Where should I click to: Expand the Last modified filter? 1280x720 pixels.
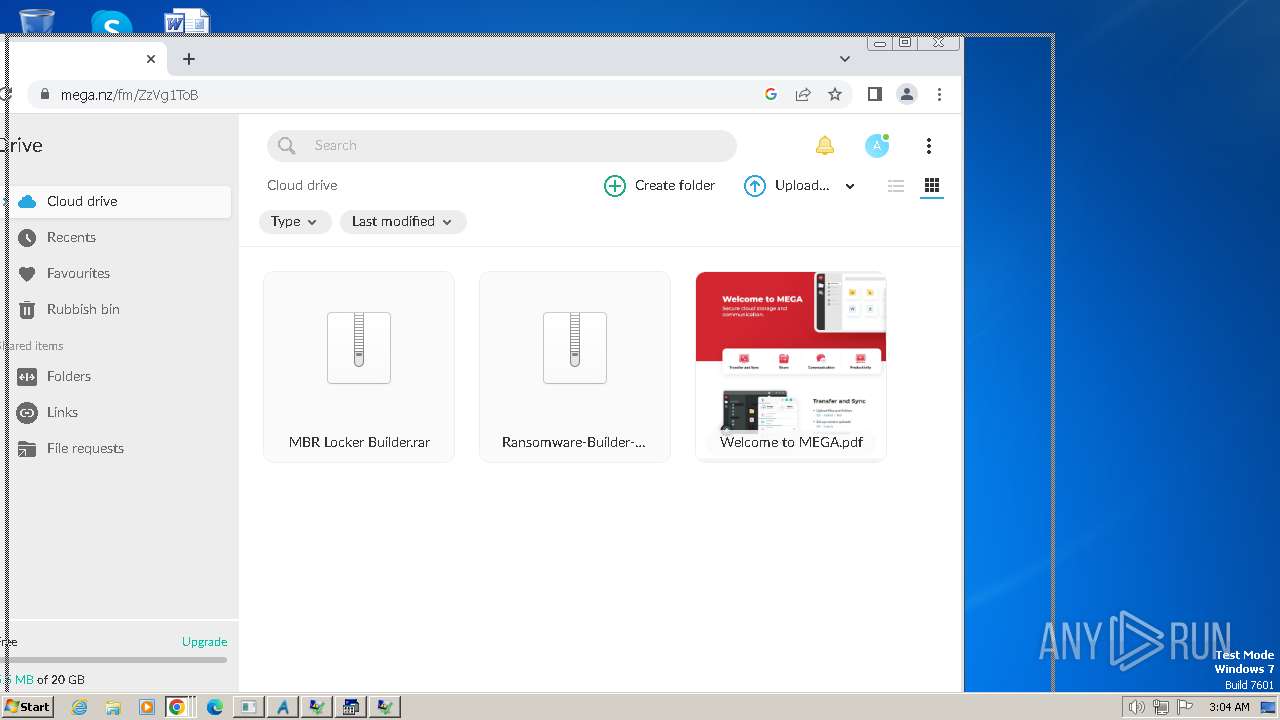pos(403,222)
